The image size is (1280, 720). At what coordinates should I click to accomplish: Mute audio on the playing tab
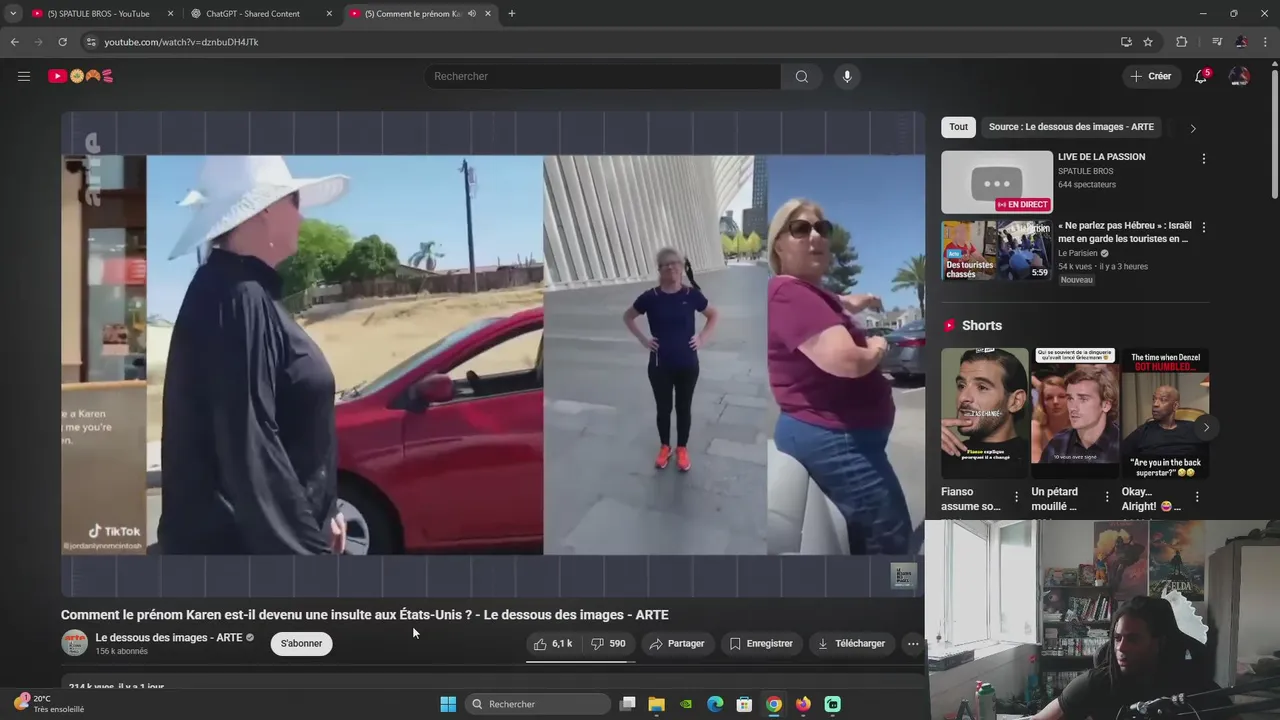pyautogui.click(x=471, y=14)
